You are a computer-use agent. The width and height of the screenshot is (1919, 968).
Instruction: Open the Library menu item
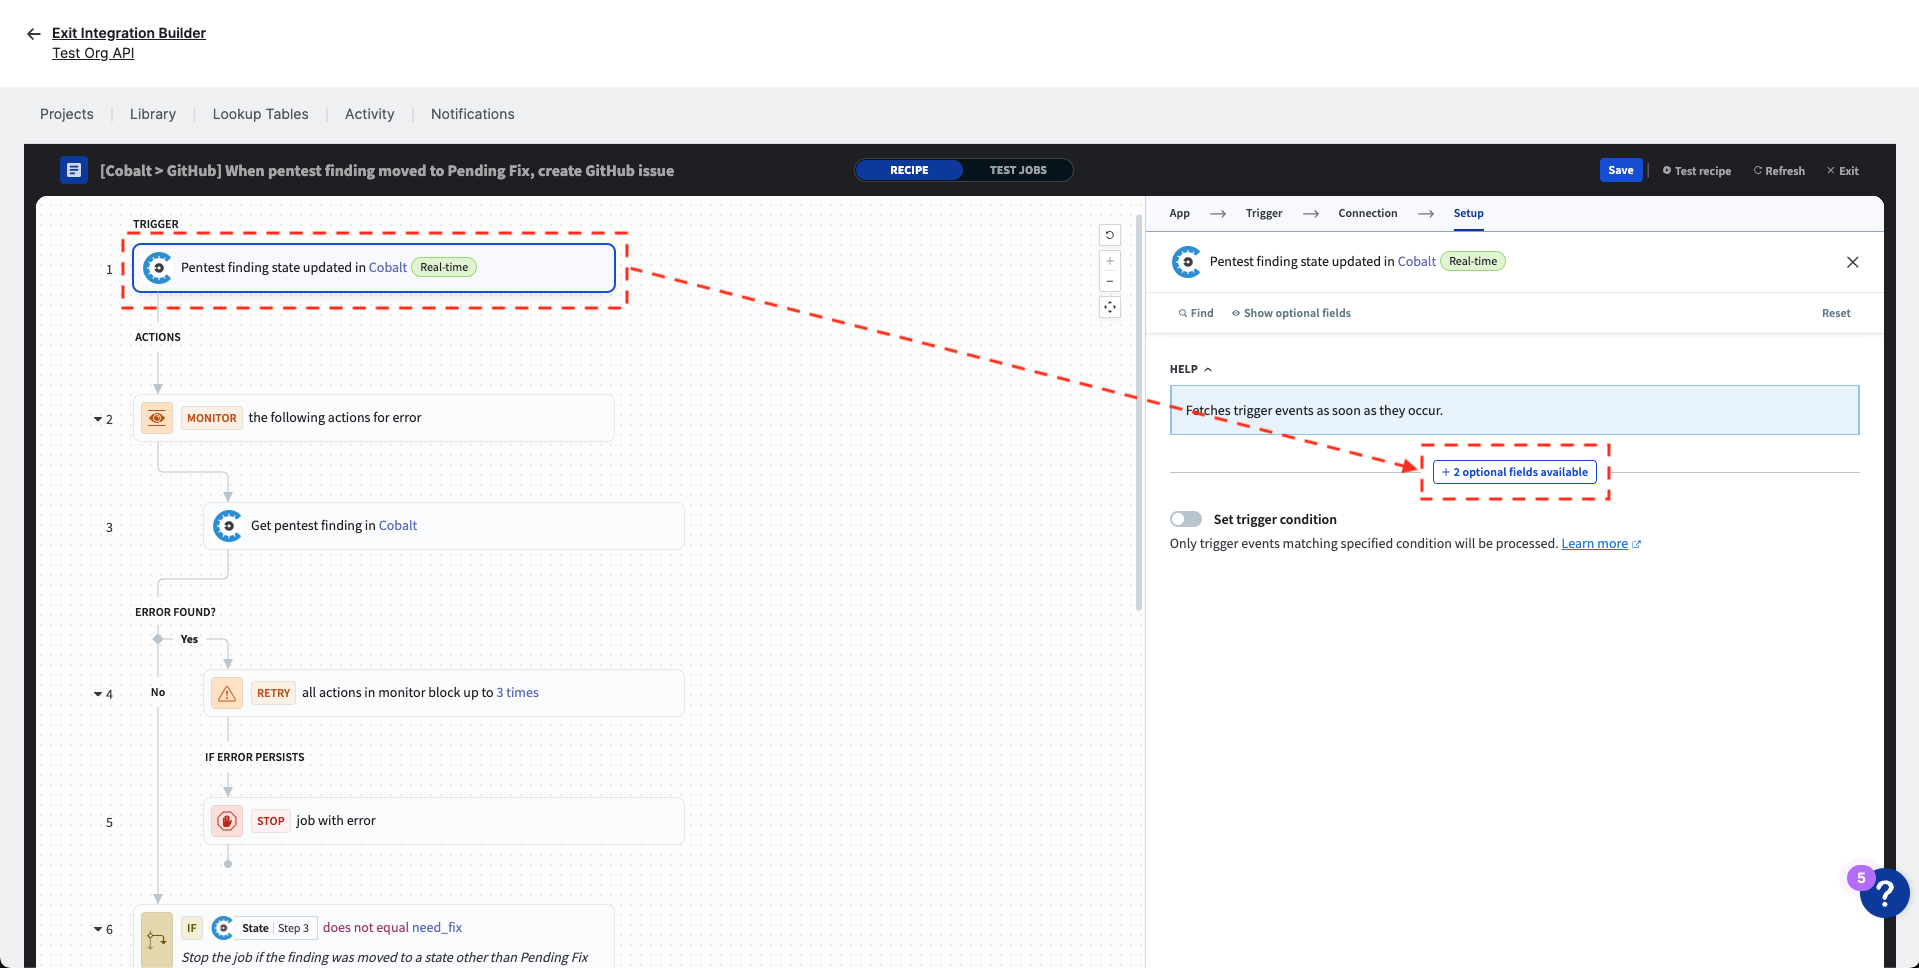coord(153,114)
